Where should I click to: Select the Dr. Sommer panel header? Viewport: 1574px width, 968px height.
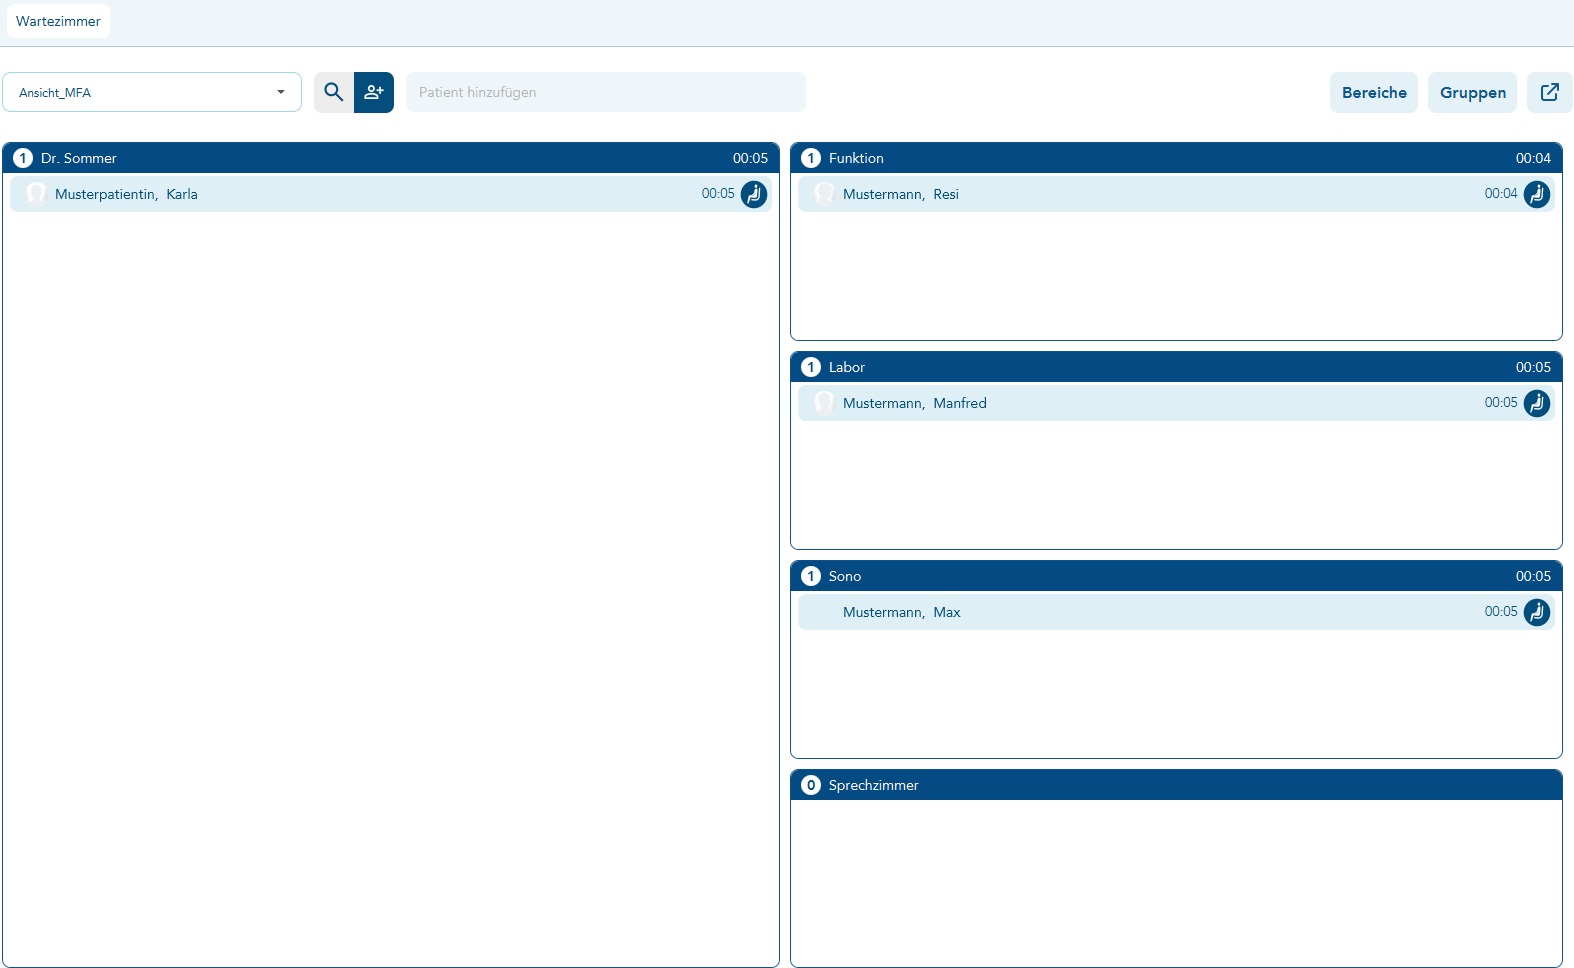click(x=390, y=158)
